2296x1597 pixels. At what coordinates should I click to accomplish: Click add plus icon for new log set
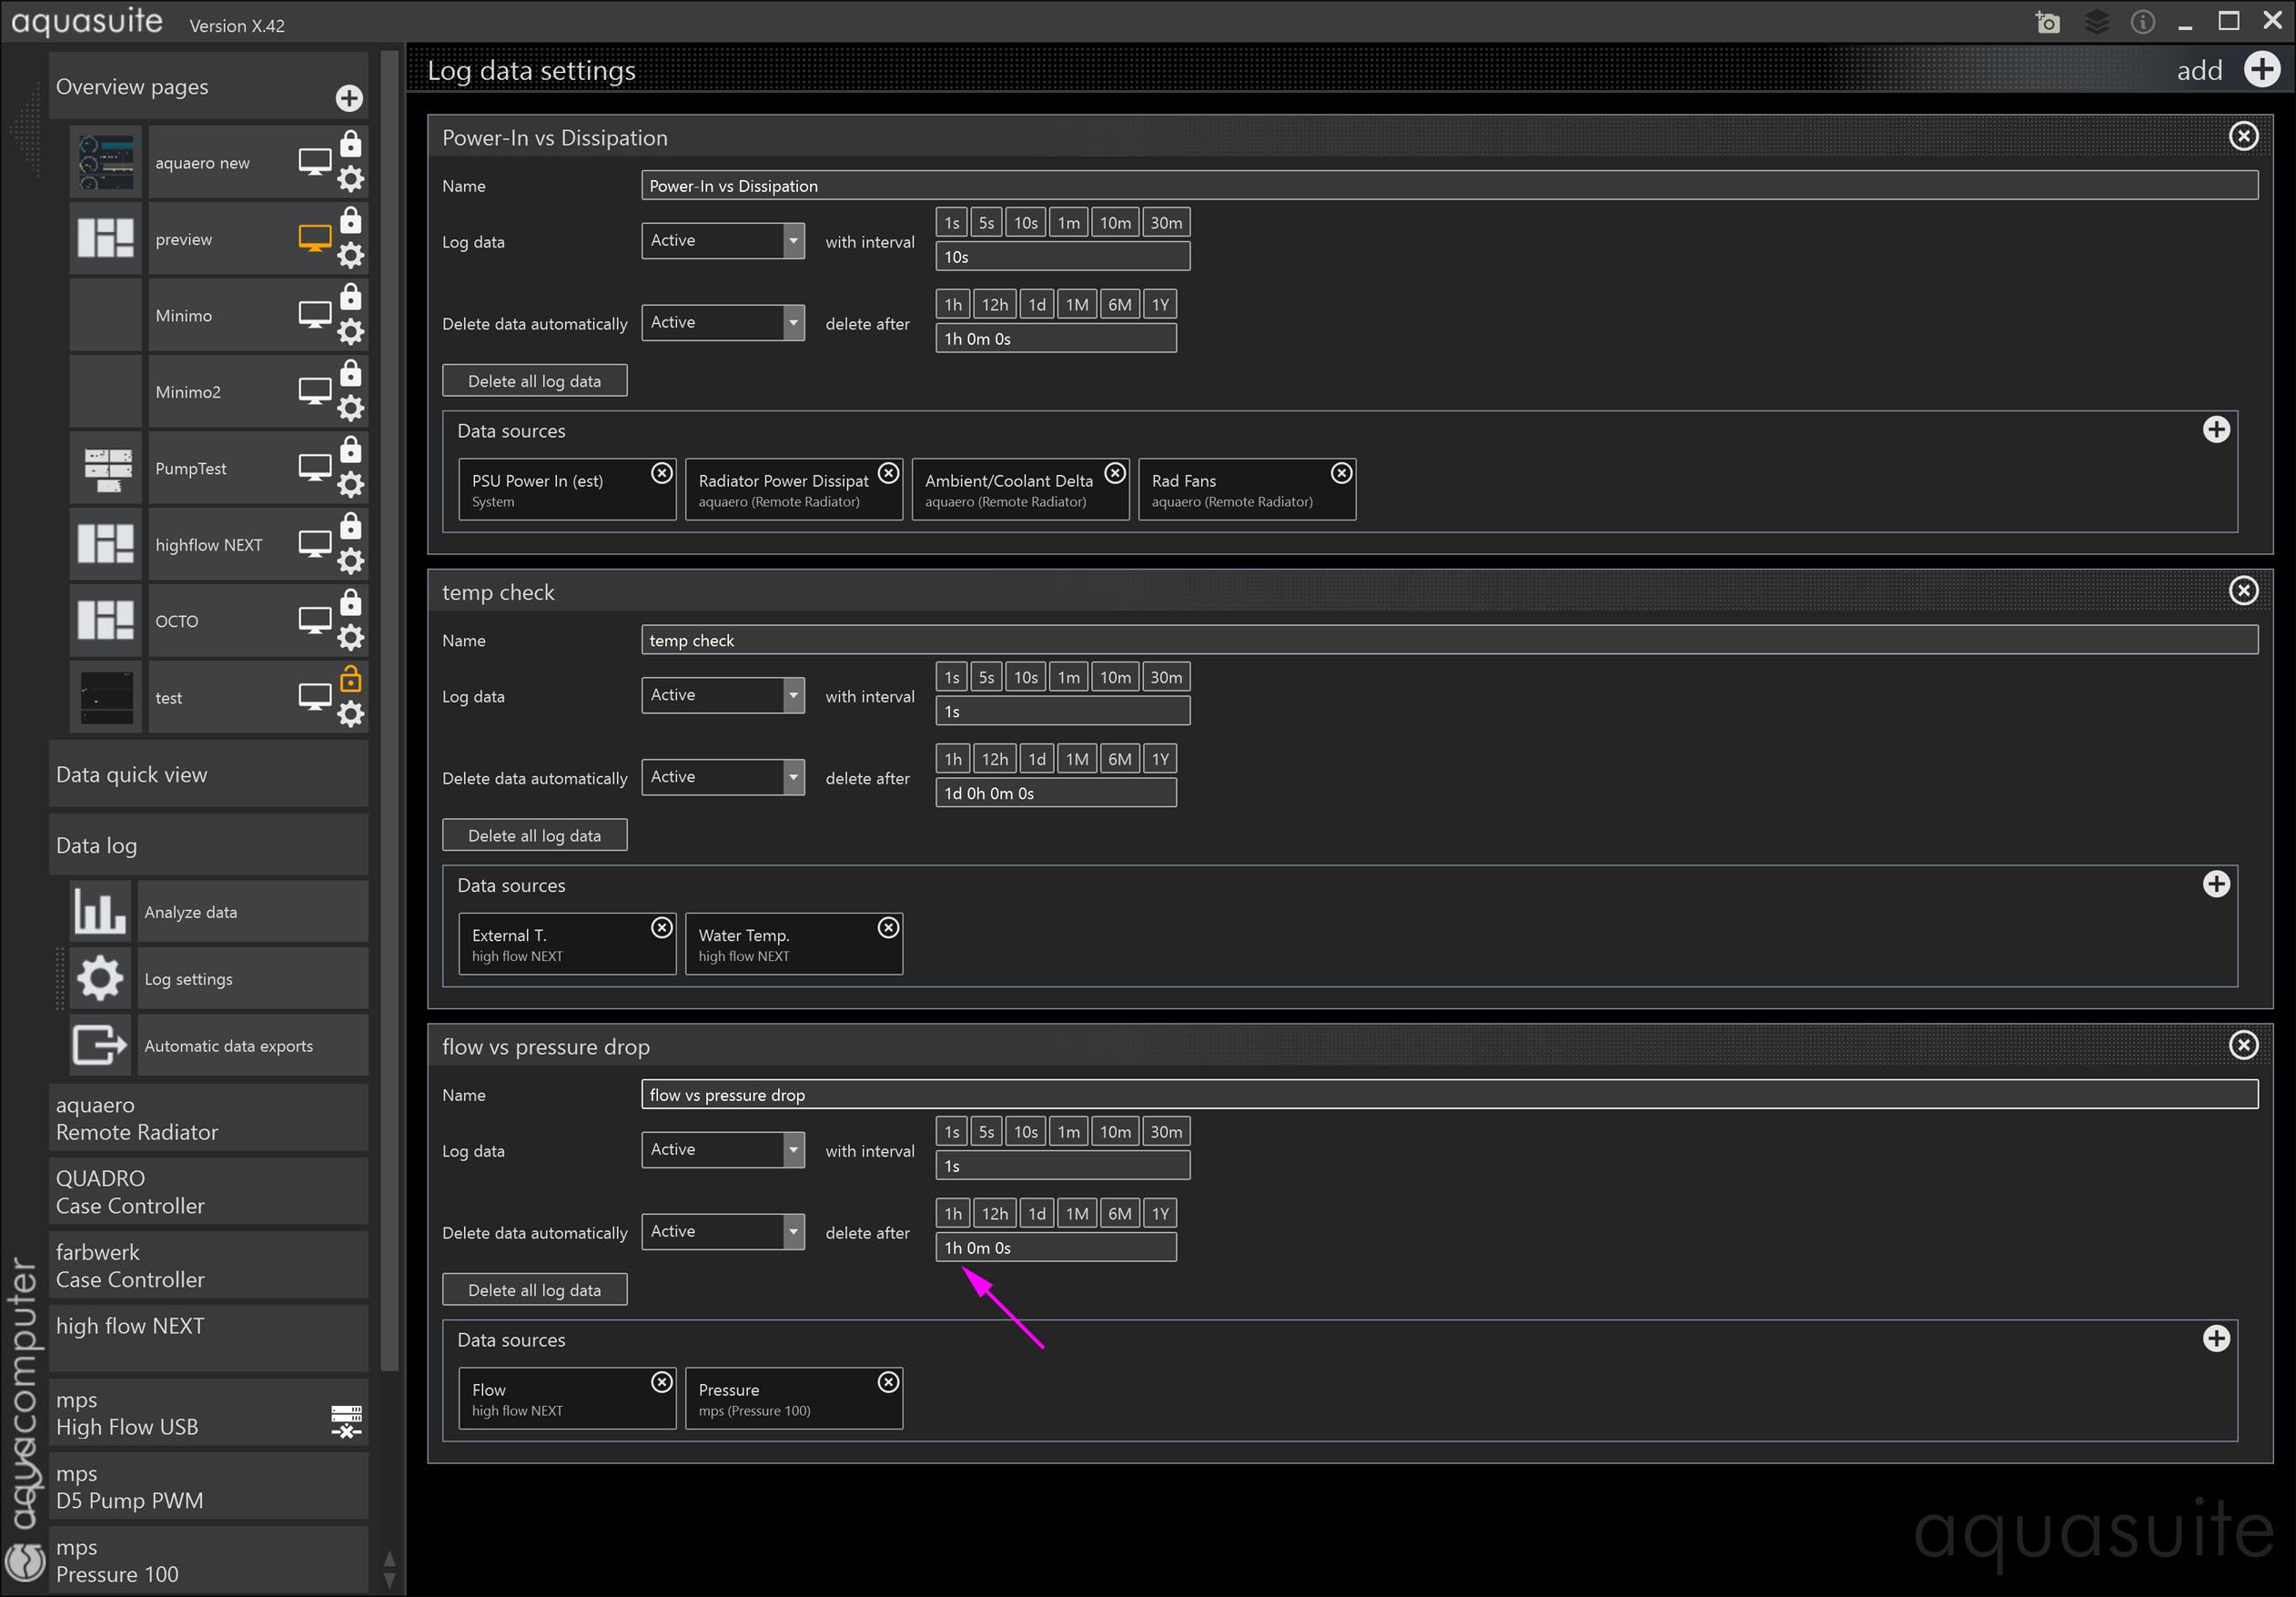click(2261, 70)
